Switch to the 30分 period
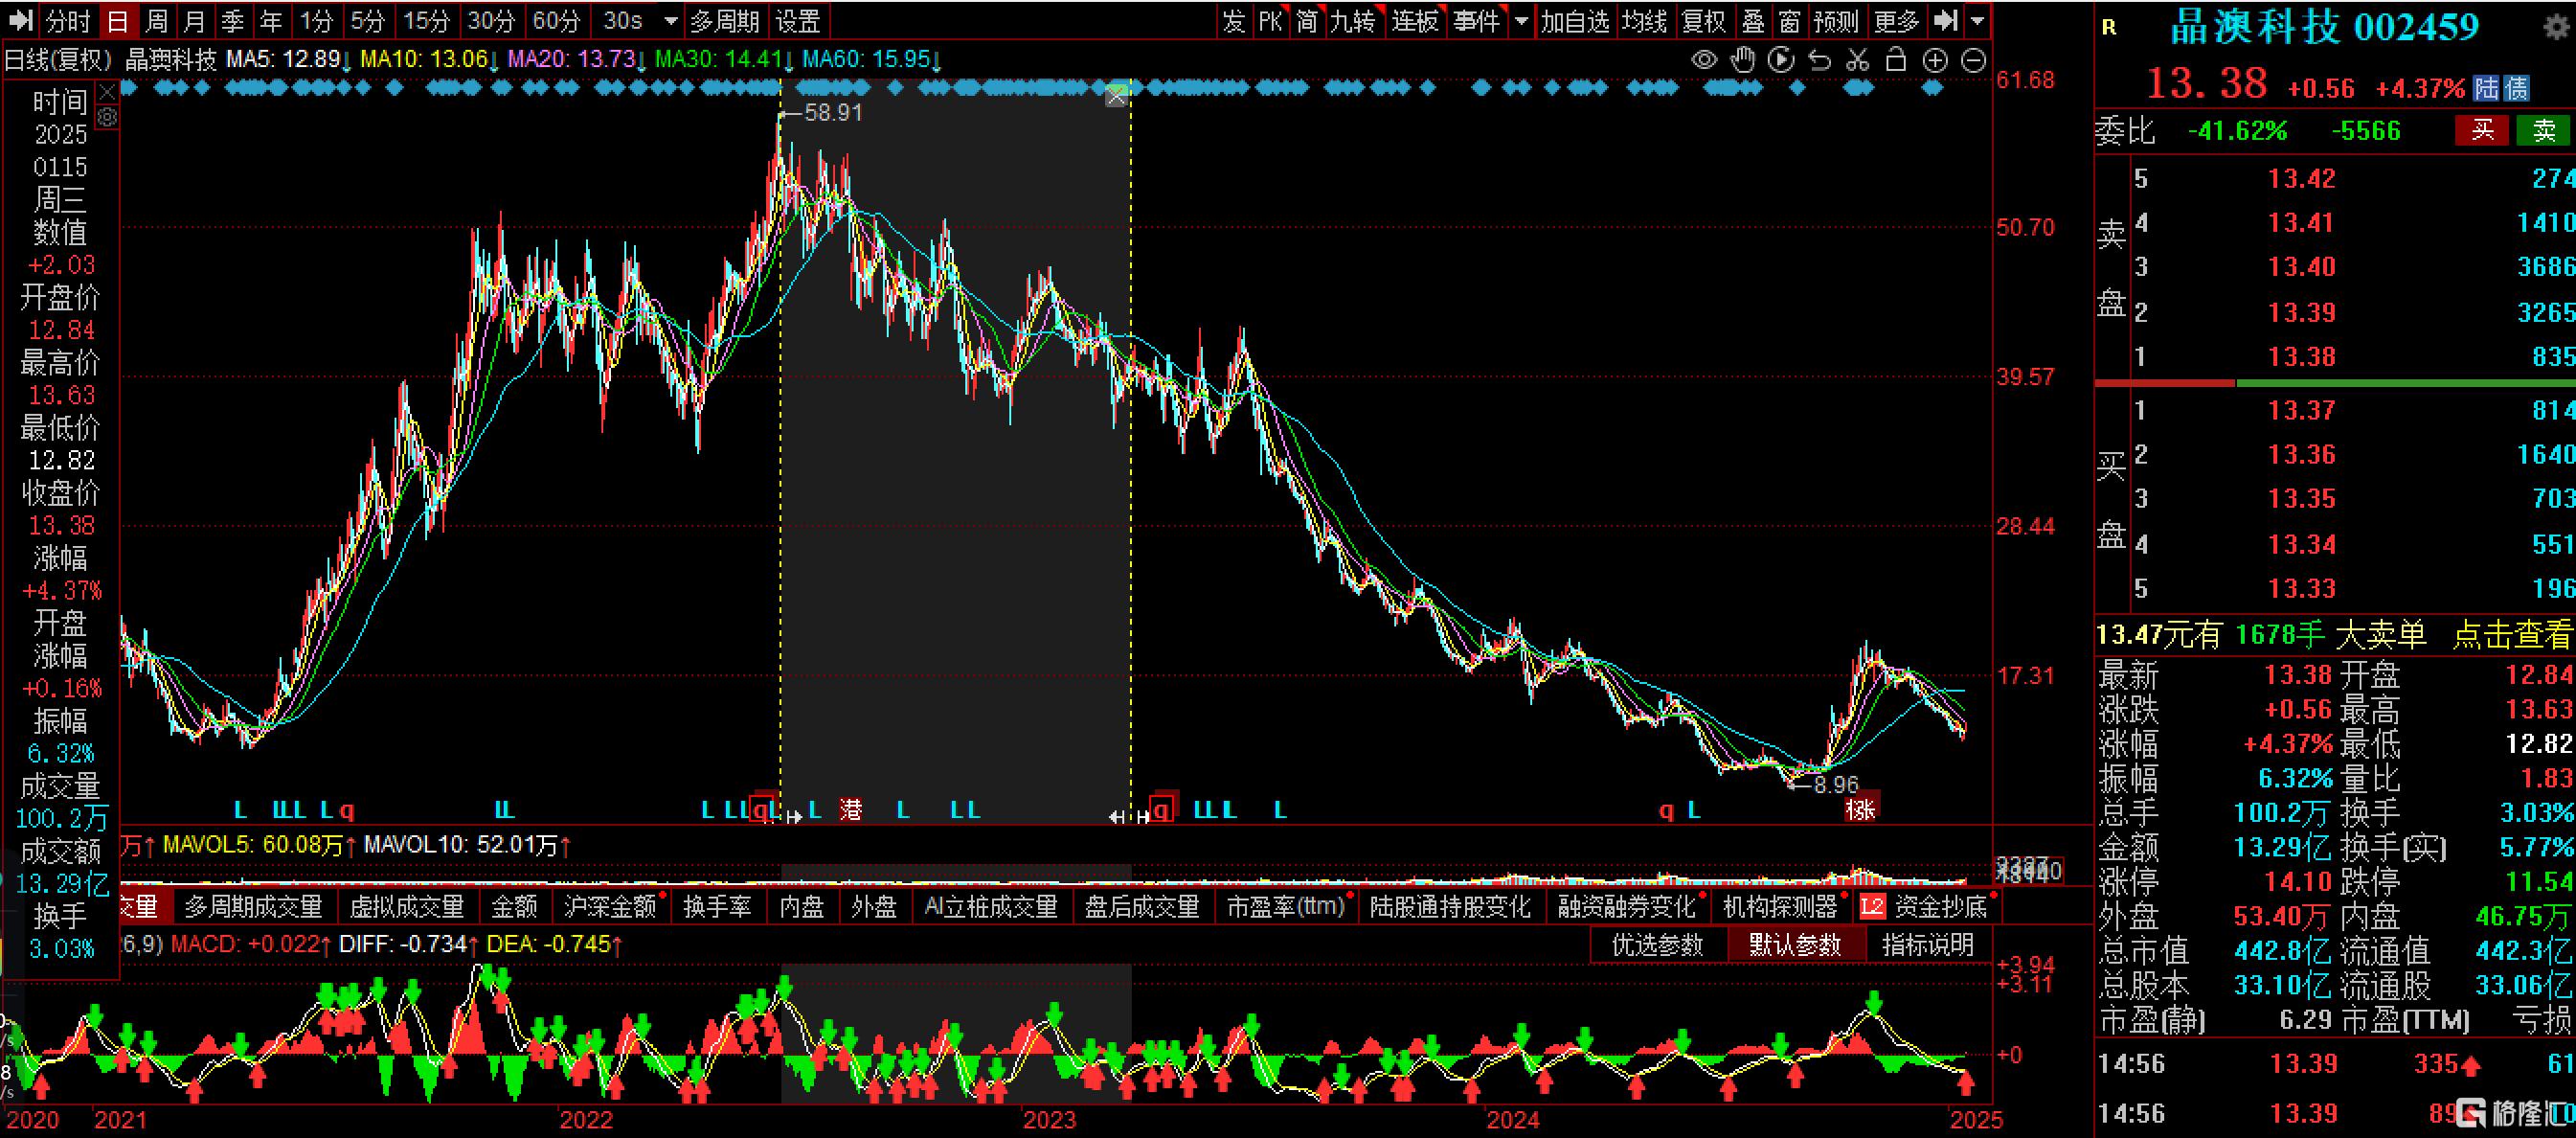 point(491,21)
